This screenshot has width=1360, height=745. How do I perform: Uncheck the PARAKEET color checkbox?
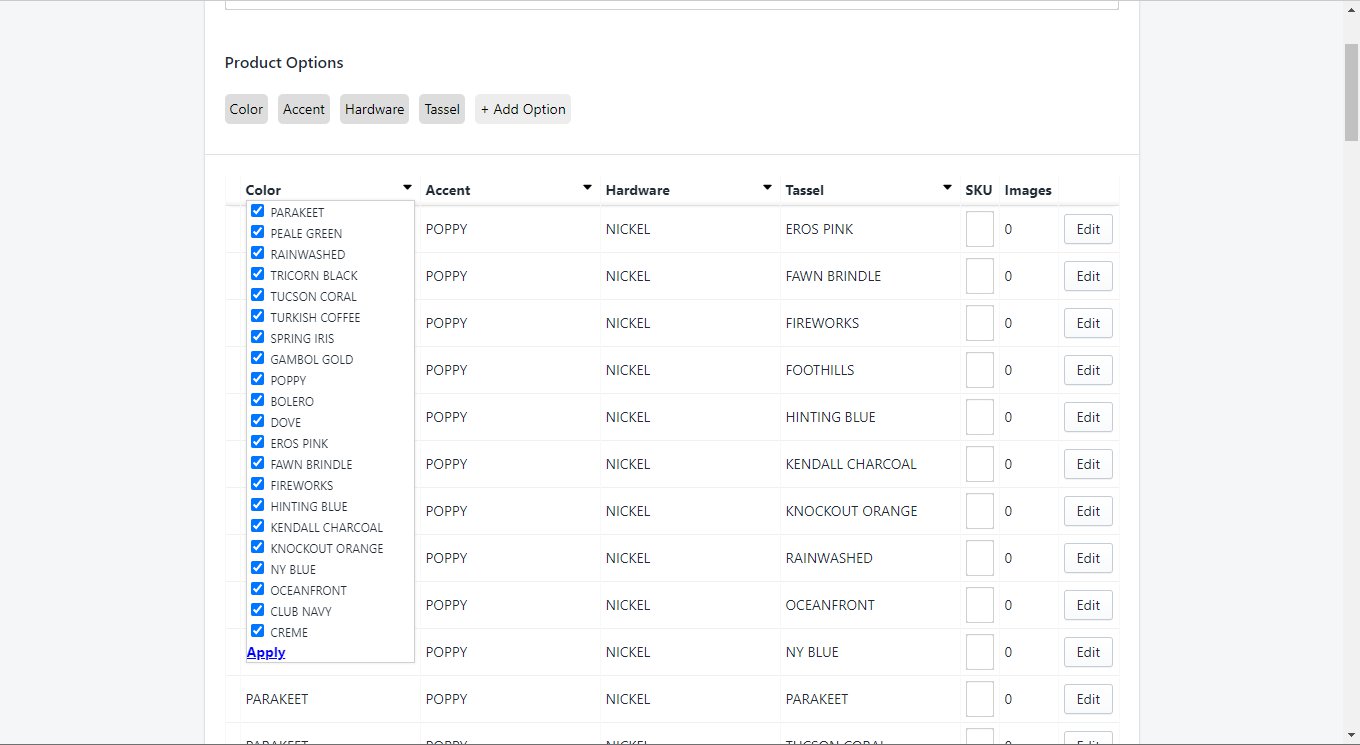pos(258,211)
